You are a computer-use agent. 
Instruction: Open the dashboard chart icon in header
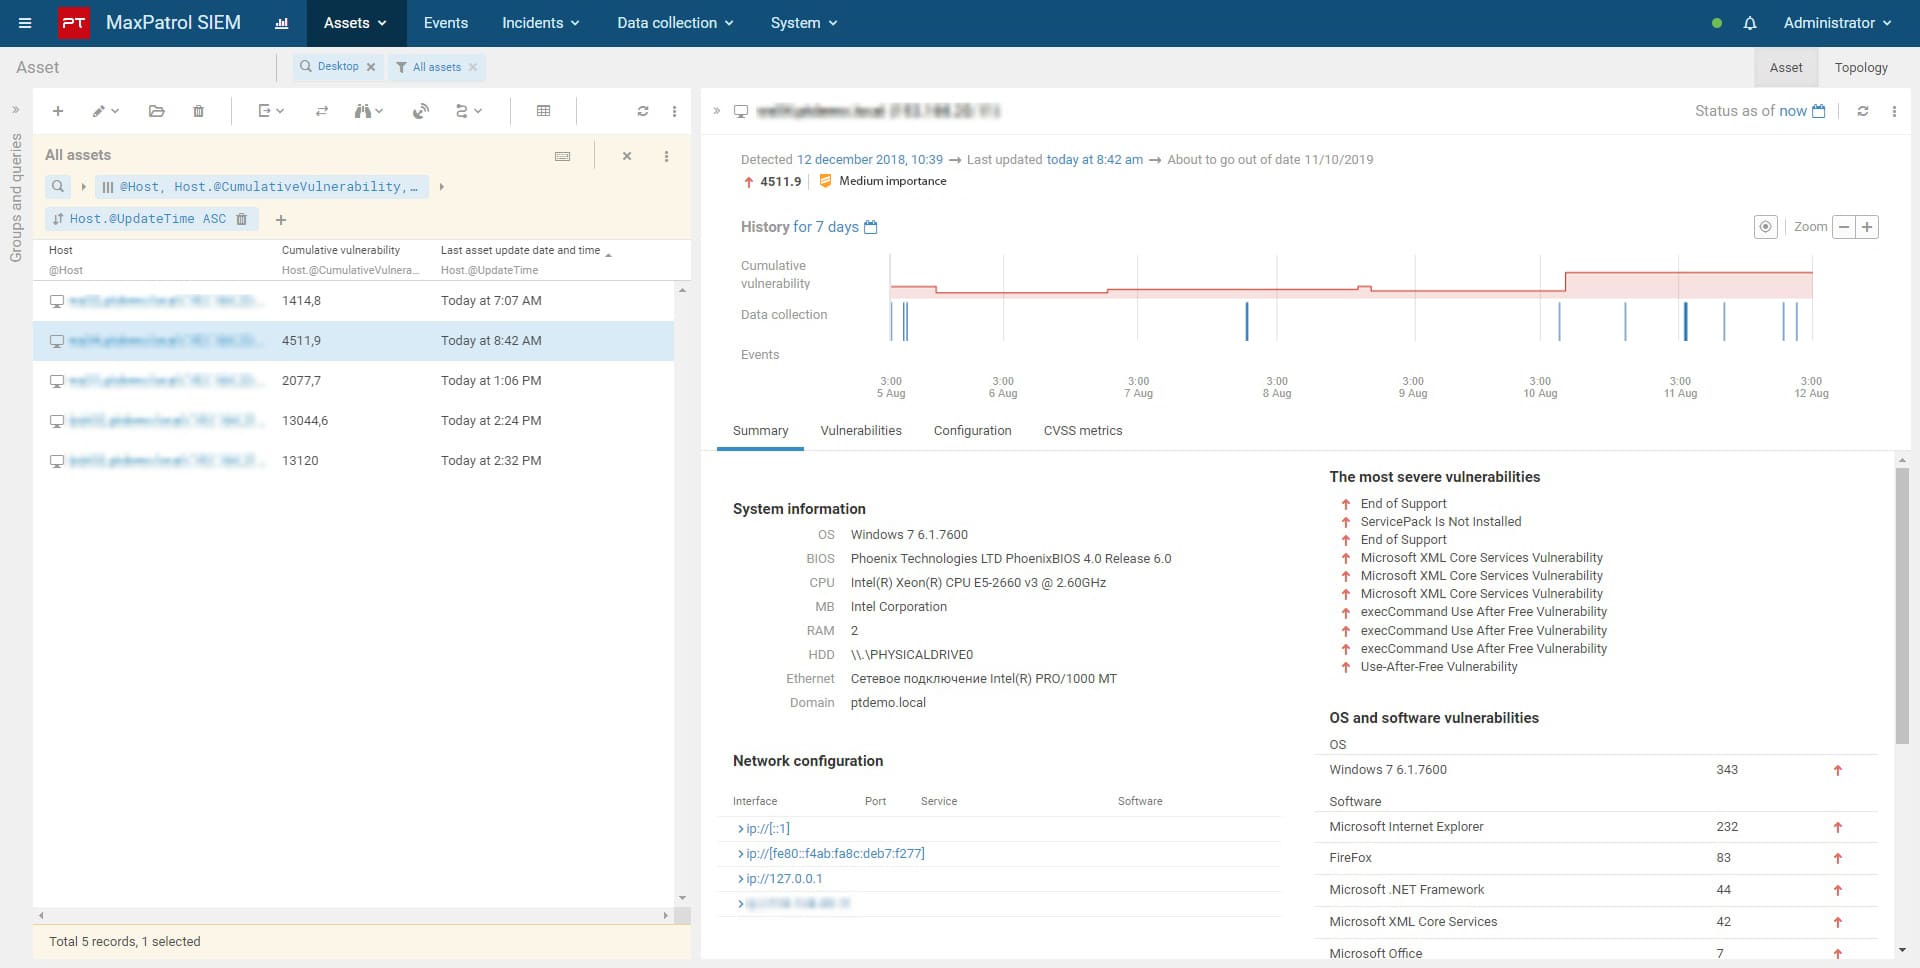282,23
